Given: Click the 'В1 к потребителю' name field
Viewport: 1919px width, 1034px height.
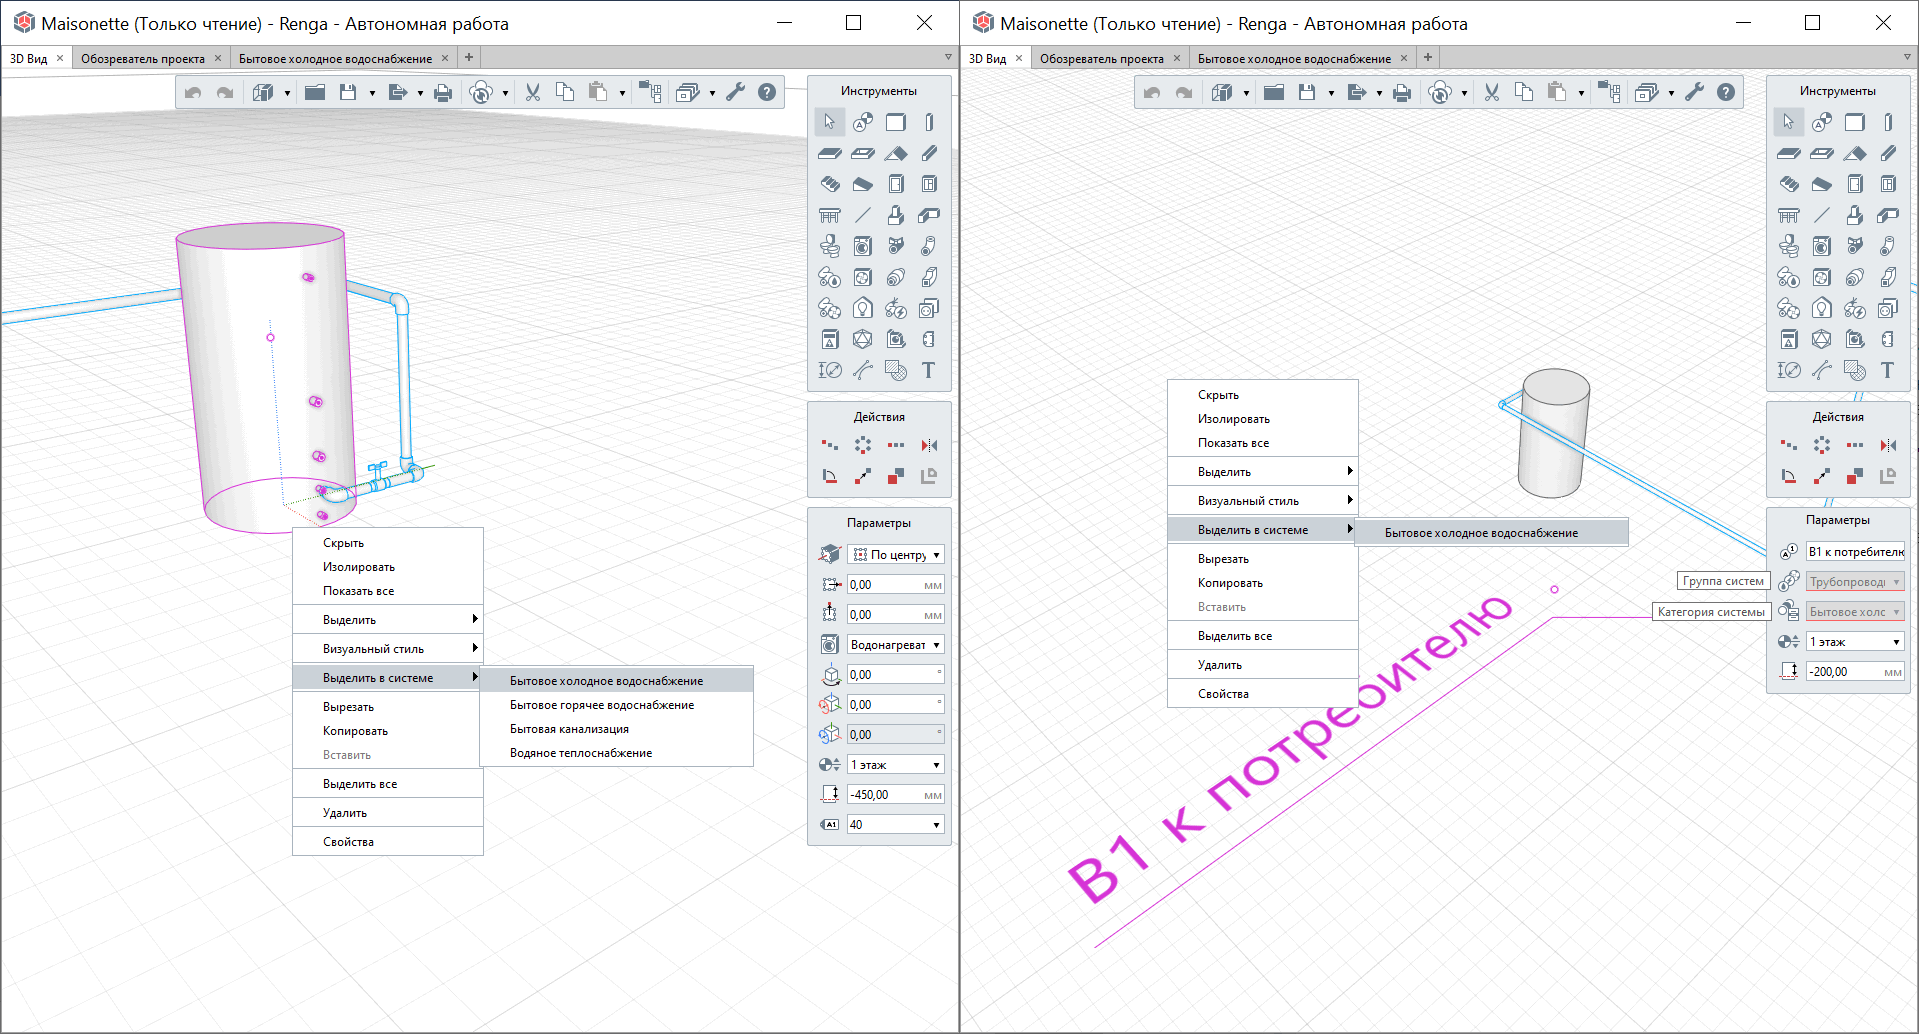Looking at the screenshot, I should (1855, 552).
